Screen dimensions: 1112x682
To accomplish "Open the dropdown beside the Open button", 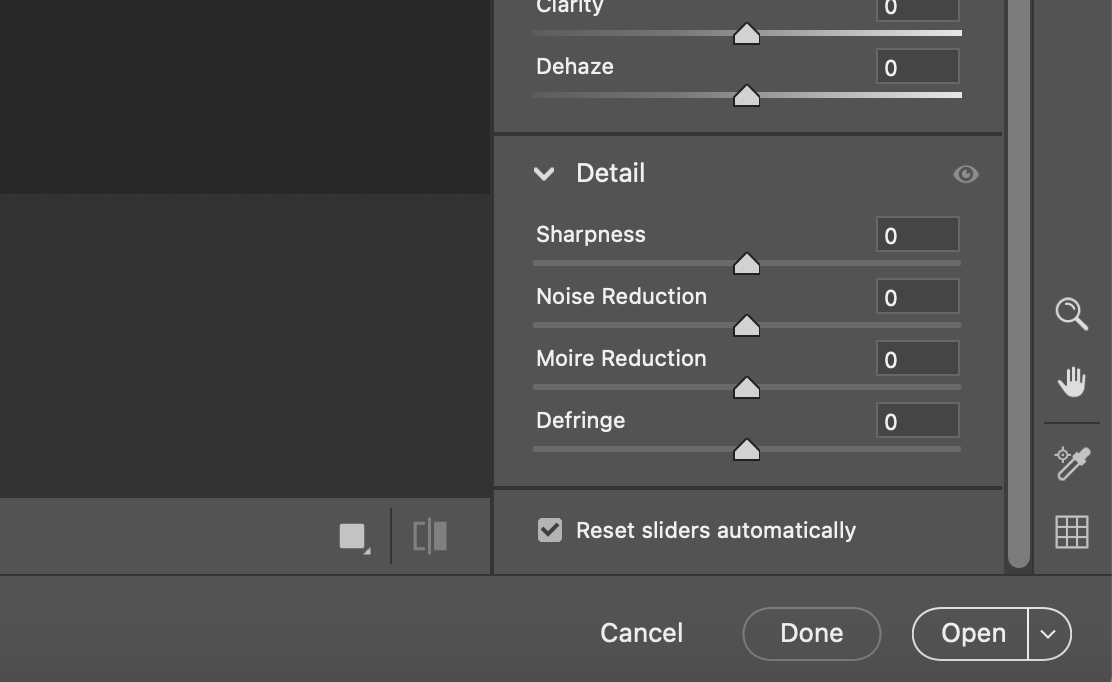I will 1047,633.
